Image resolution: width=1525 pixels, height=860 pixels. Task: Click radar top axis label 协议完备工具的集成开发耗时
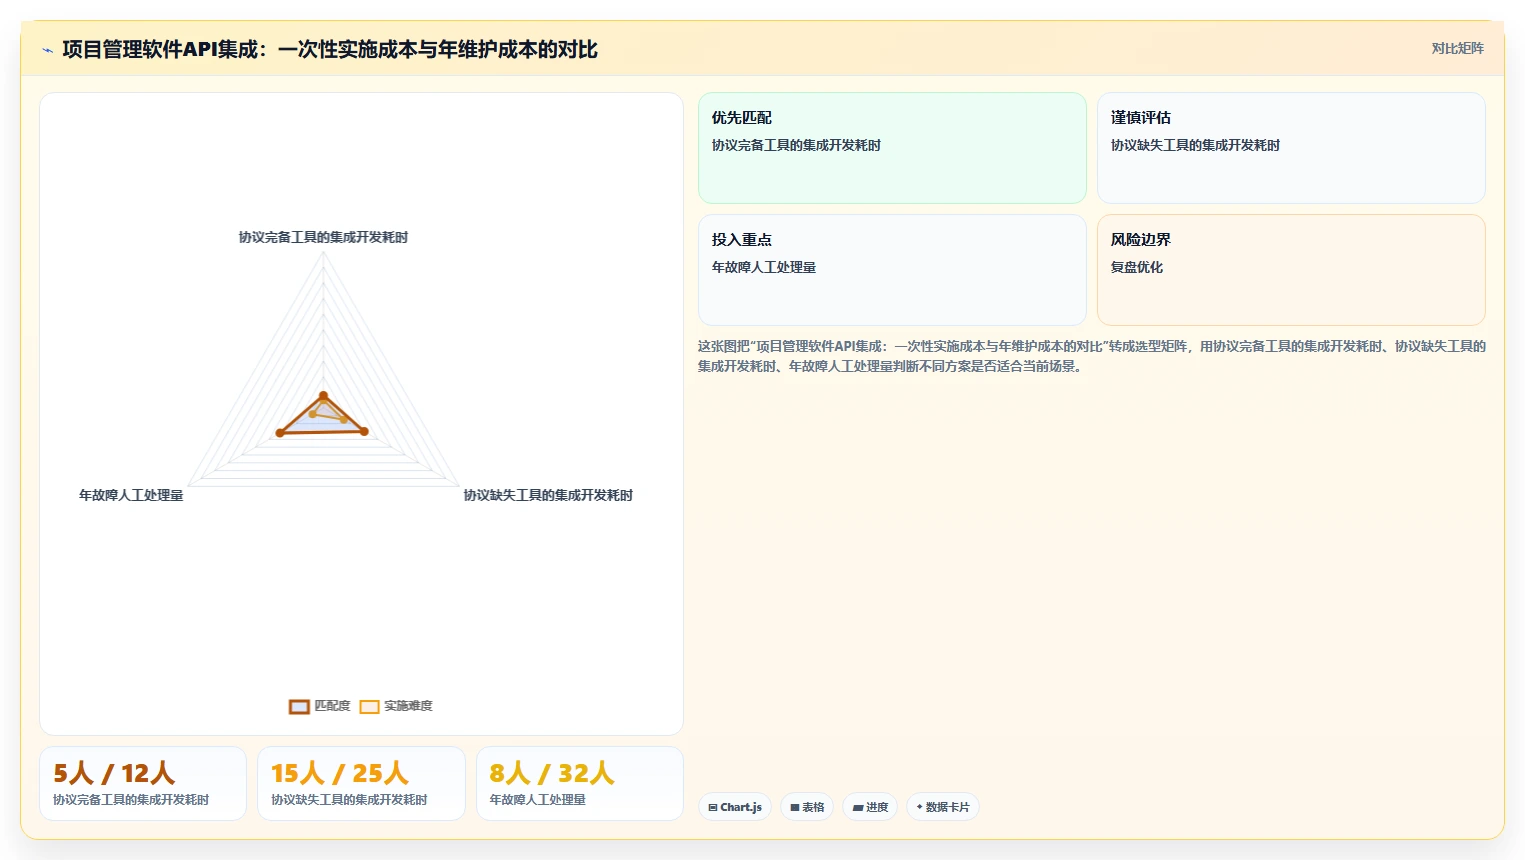[x=323, y=237]
